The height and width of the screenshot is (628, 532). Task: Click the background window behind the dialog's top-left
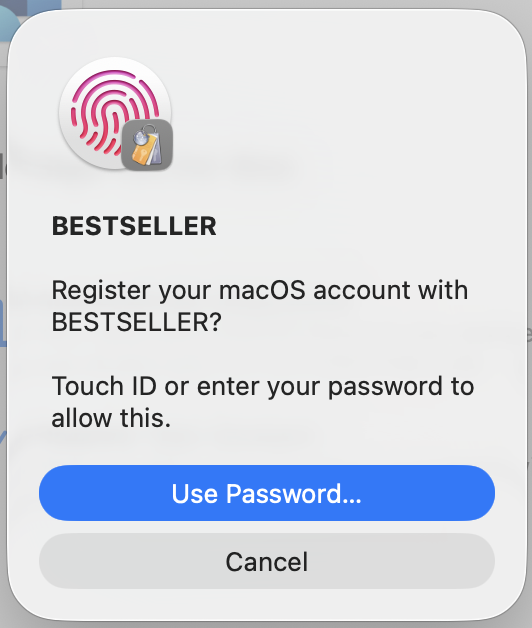click(24, 6)
